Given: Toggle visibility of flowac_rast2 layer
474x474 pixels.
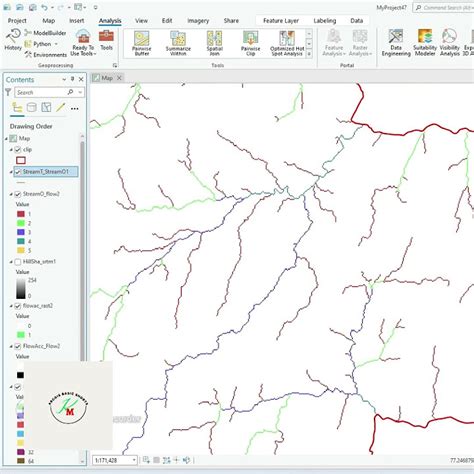Looking at the screenshot, I should pyautogui.click(x=18, y=306).
